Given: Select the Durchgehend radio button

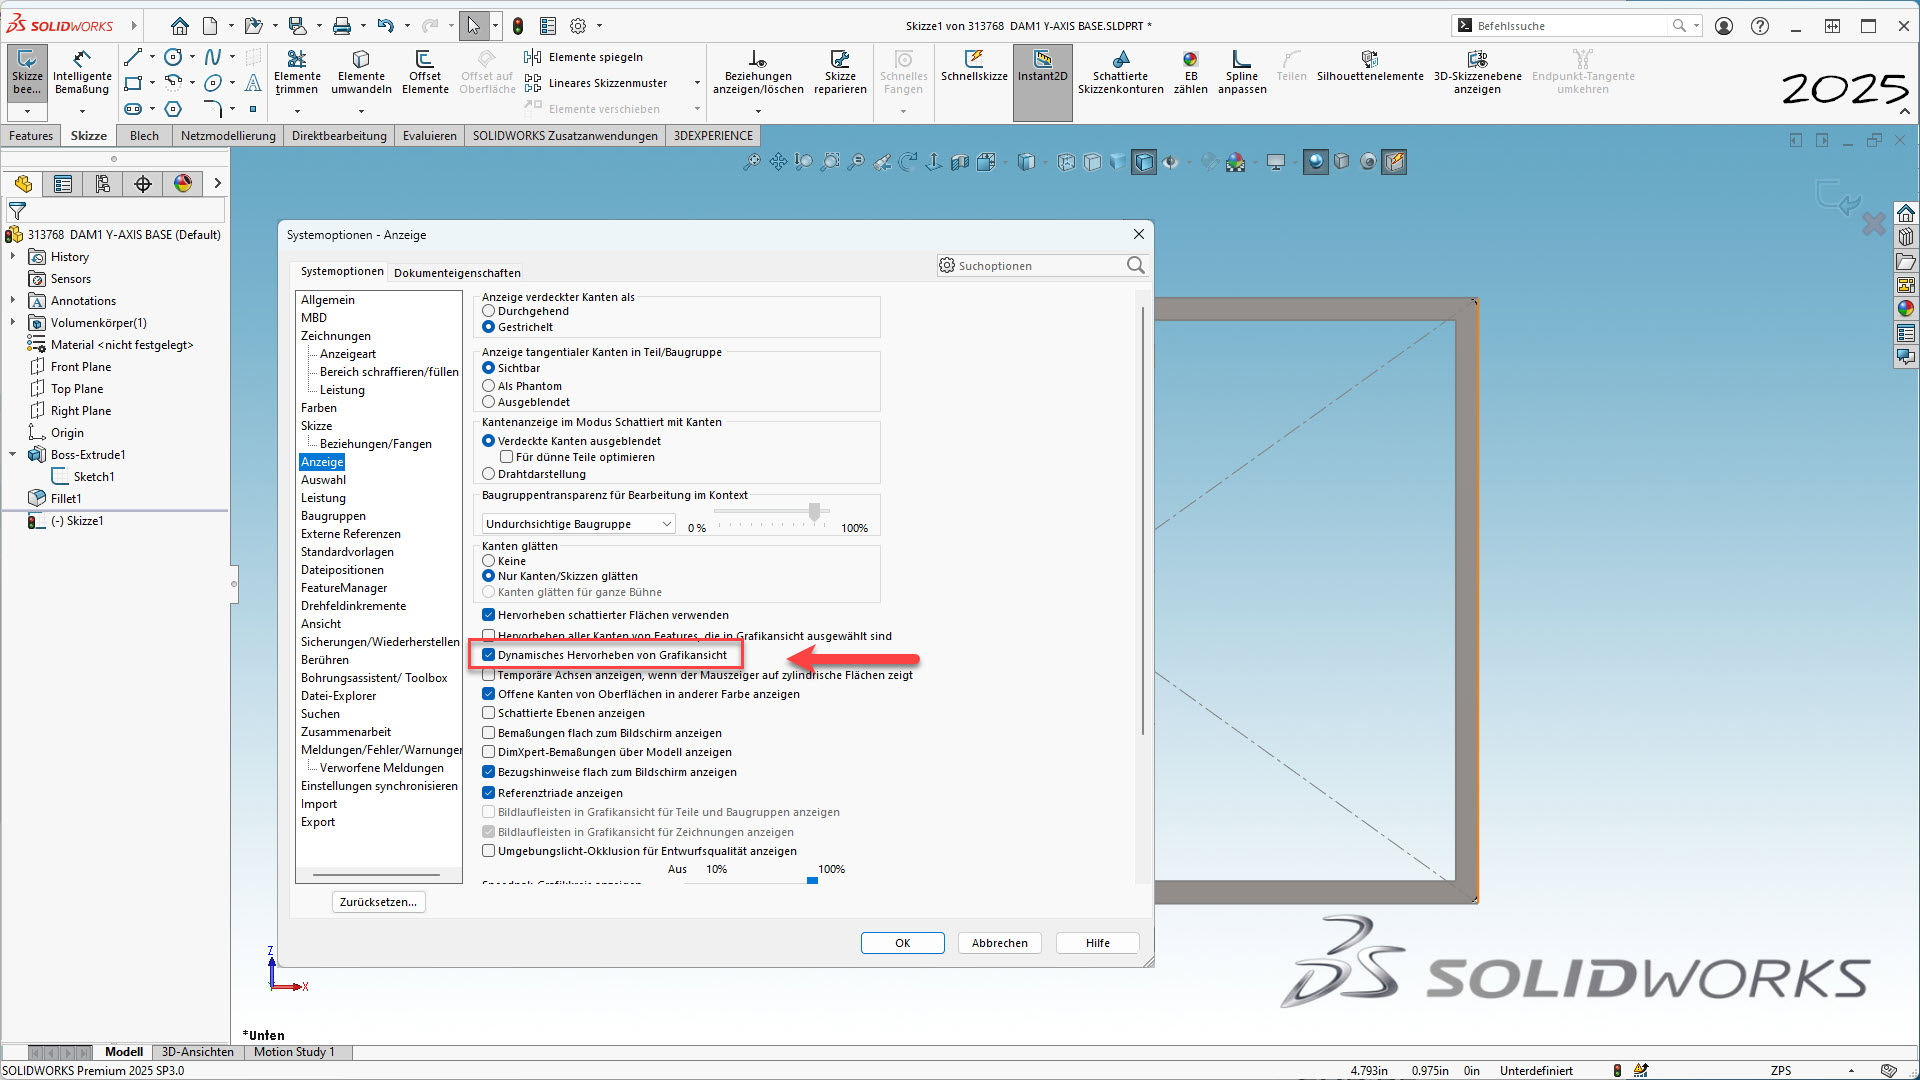Looking at the screenshot, I should coord(489,311).
